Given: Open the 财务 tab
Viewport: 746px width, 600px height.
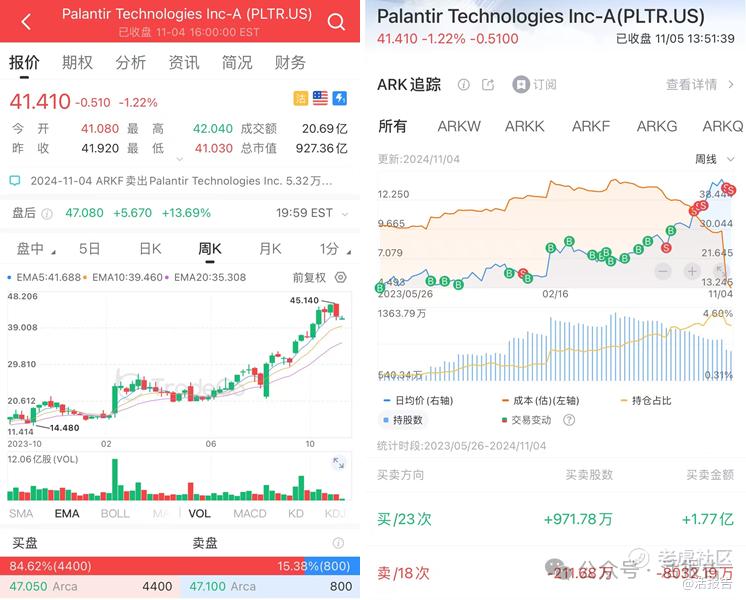Looking at the screenshot, I should pyautogui.click(x=290, y=62).
